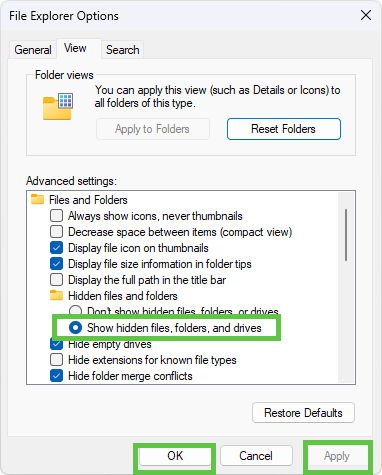Check Decrease space between items option
This screenshot has width=382, height=475.
56,232
